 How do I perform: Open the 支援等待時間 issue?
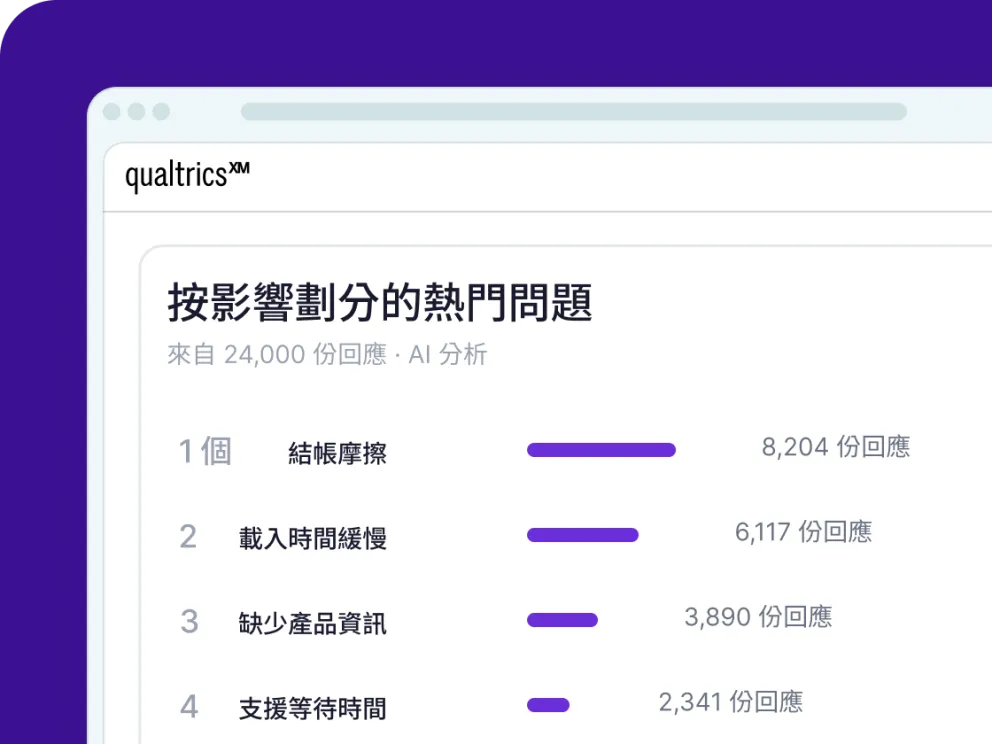coord(313,709)
